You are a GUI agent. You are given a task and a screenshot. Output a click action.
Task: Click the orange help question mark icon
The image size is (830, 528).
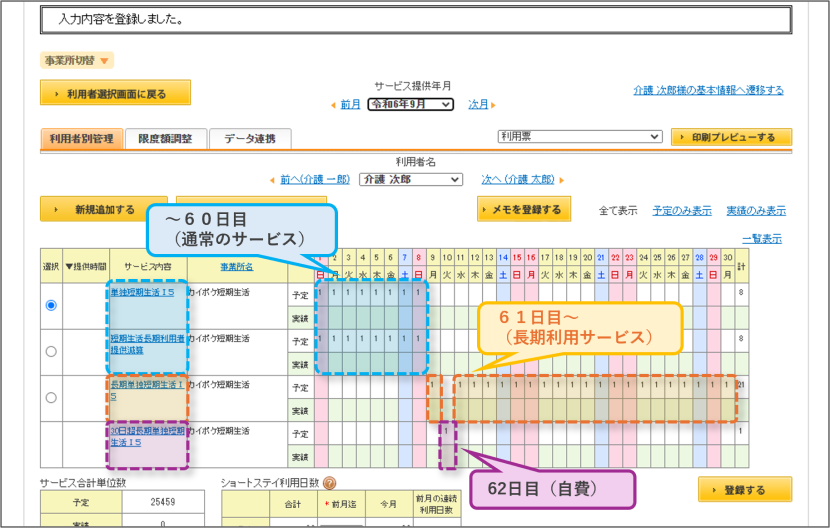point(329,483)
